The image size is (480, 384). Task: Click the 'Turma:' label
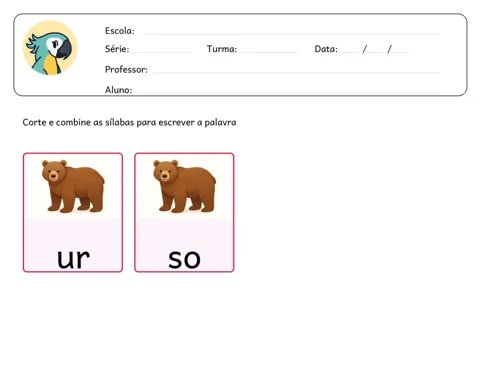coord(222,49)
